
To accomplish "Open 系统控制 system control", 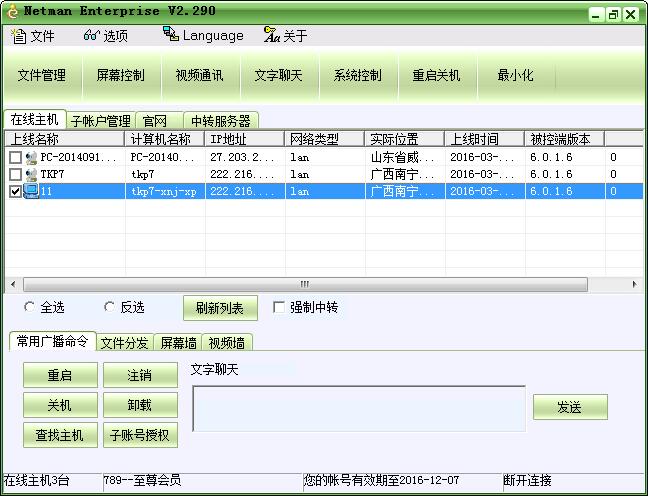I will pos(357,75).
